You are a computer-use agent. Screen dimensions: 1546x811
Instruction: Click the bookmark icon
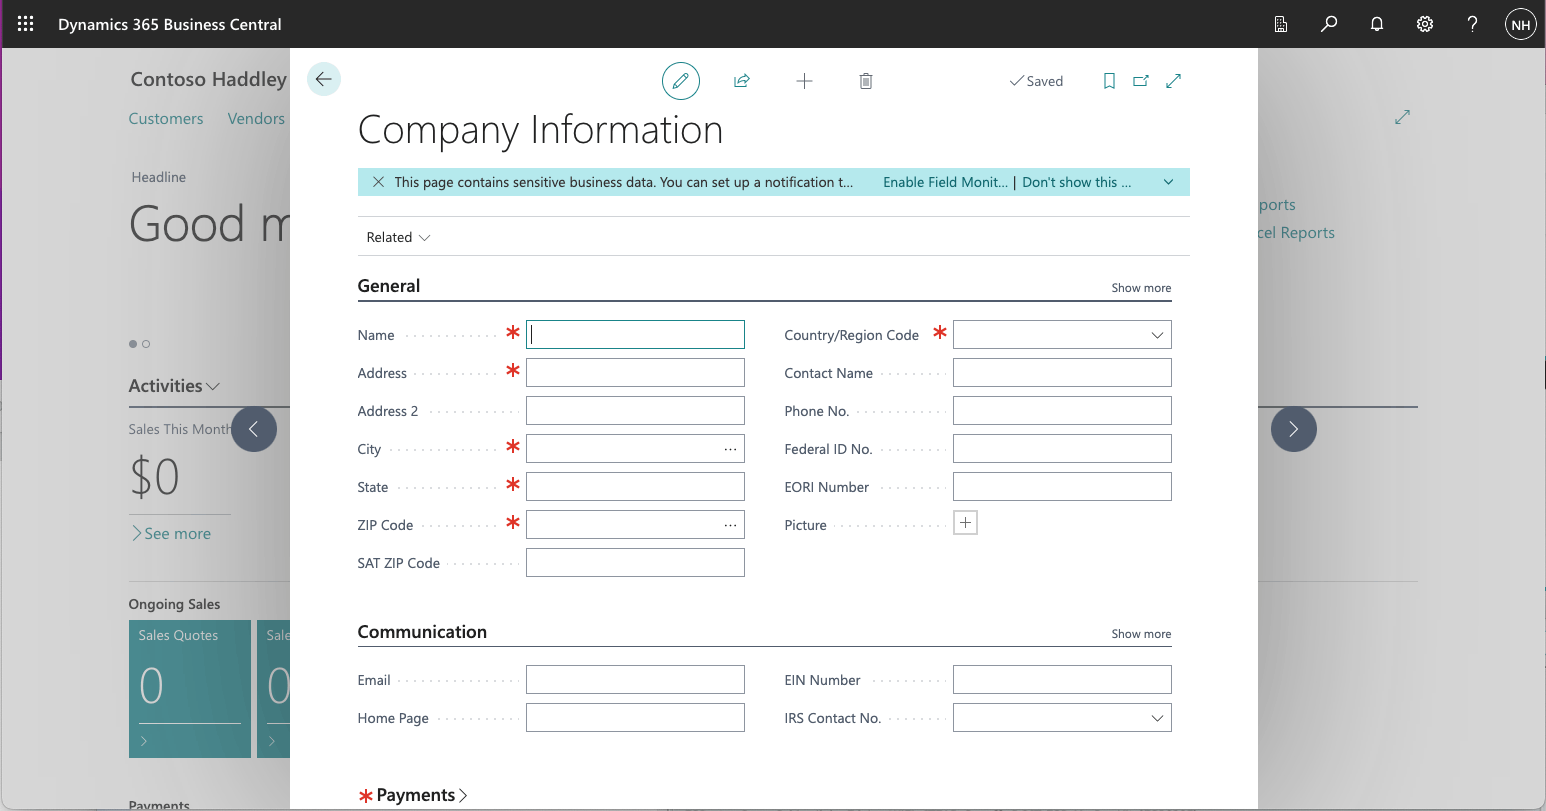click(x=1109, y=81)
